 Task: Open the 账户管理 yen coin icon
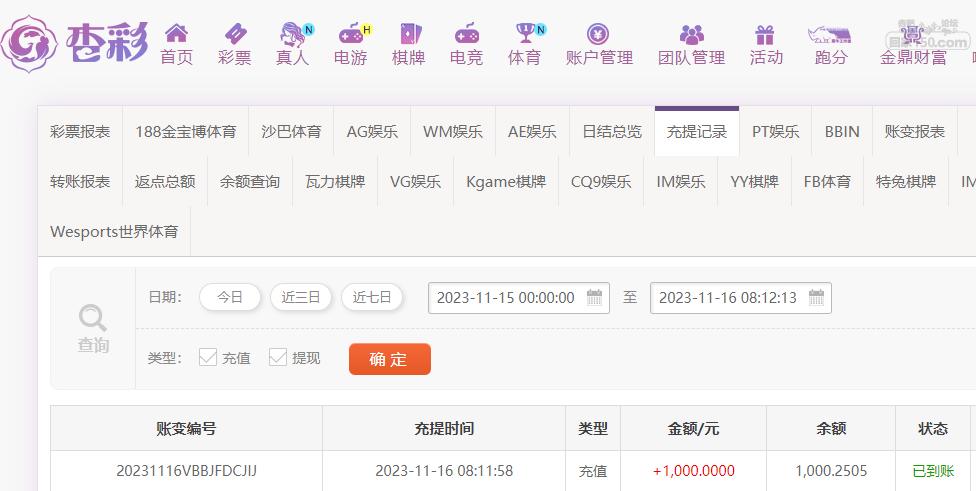click(598, 34)
